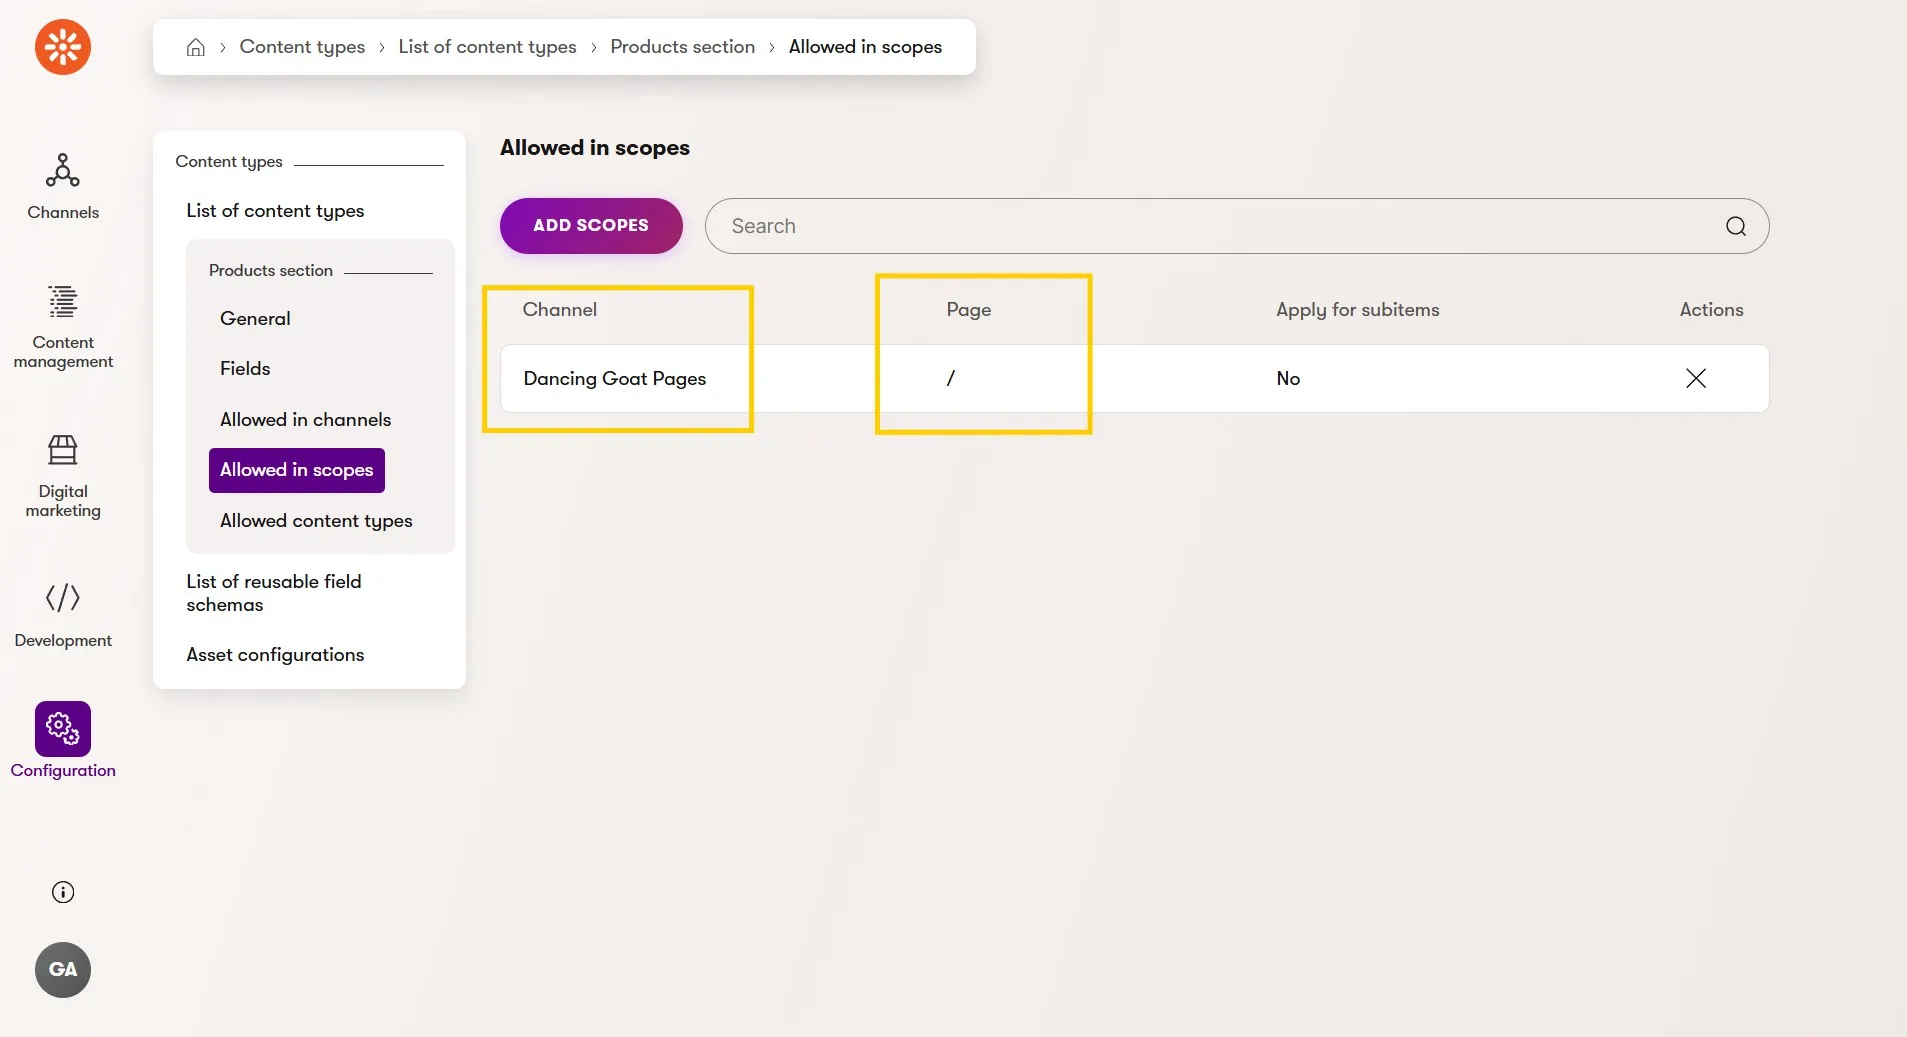The height and width of the screenshot is (1037, 1907).
Task: Go to Products section breadcrumb
Action: (x=683, y=47)
